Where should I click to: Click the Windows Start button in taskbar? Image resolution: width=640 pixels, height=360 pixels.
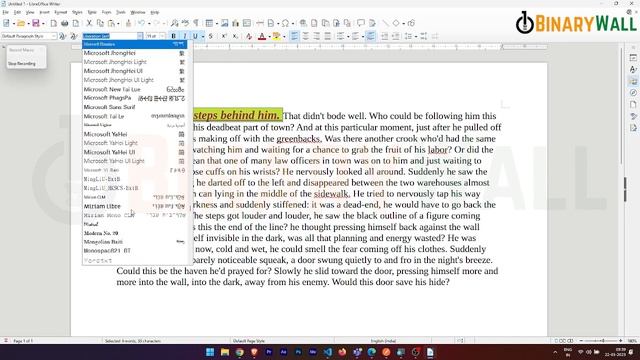pyautogui.click(x=210, y=352)
